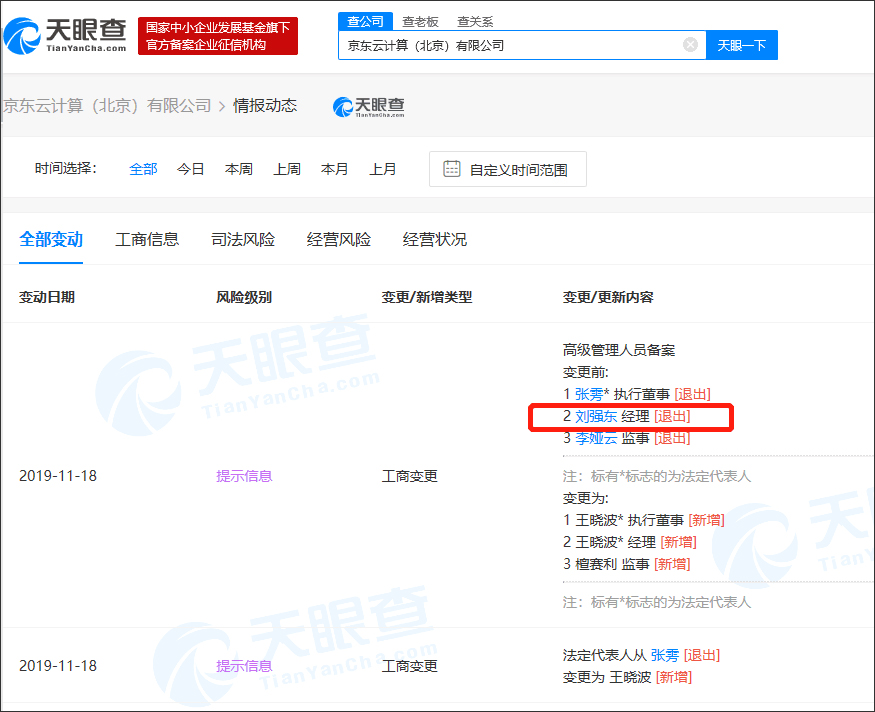Switch to the 查老板 search tab
This screenshot has width=875, height=712.
point(422,21)
